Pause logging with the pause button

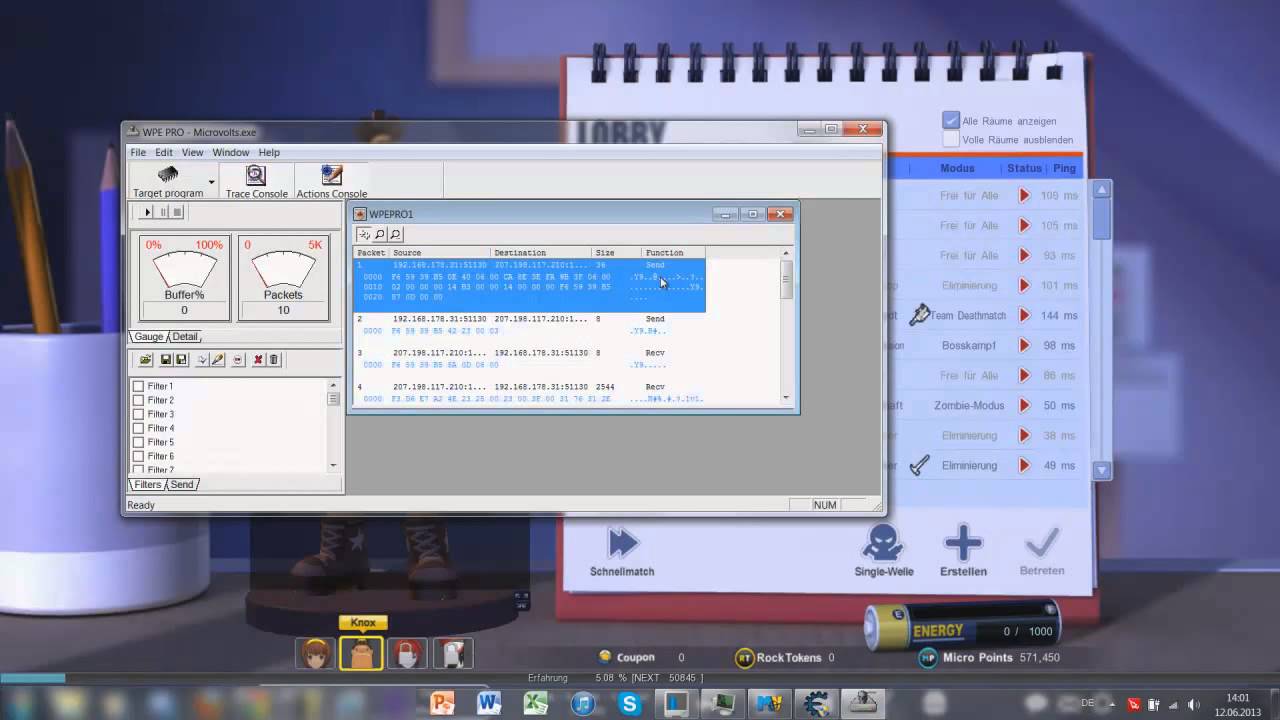[x=163, y=212]
